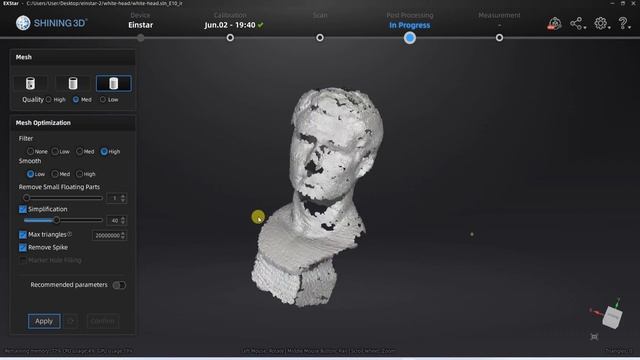Set Filter to Med
The width and height of the screenshot is (640, 360).
(80, 151)
